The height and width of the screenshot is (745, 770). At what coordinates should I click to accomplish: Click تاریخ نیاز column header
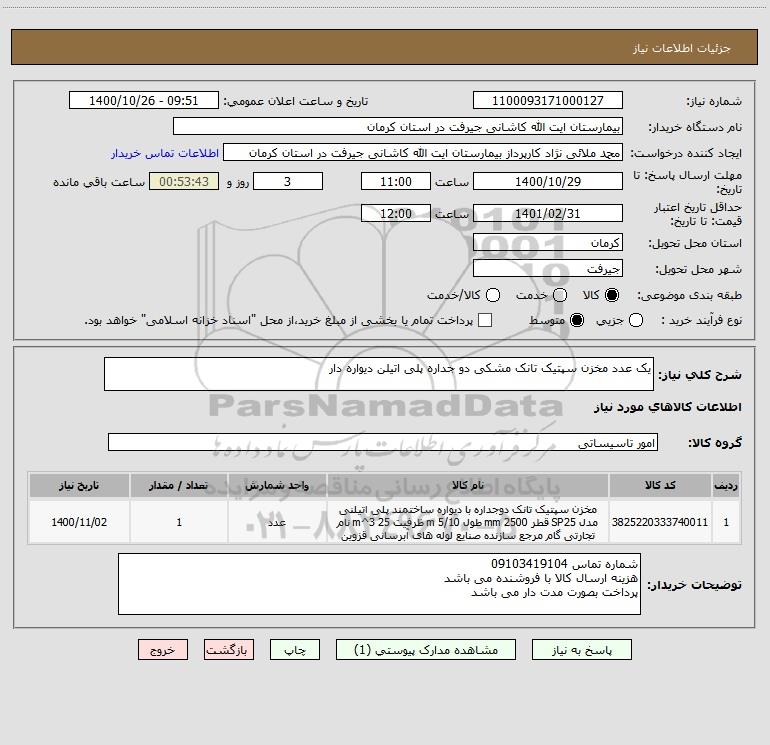[79, 485]
